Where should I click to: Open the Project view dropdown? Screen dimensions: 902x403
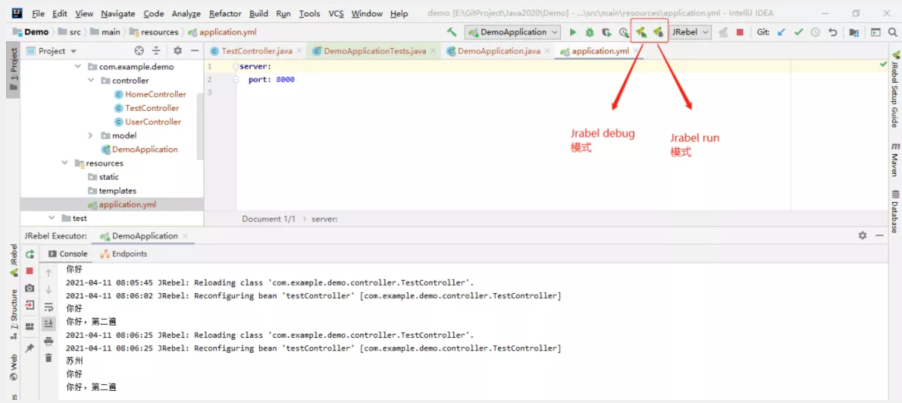(52, 51)
